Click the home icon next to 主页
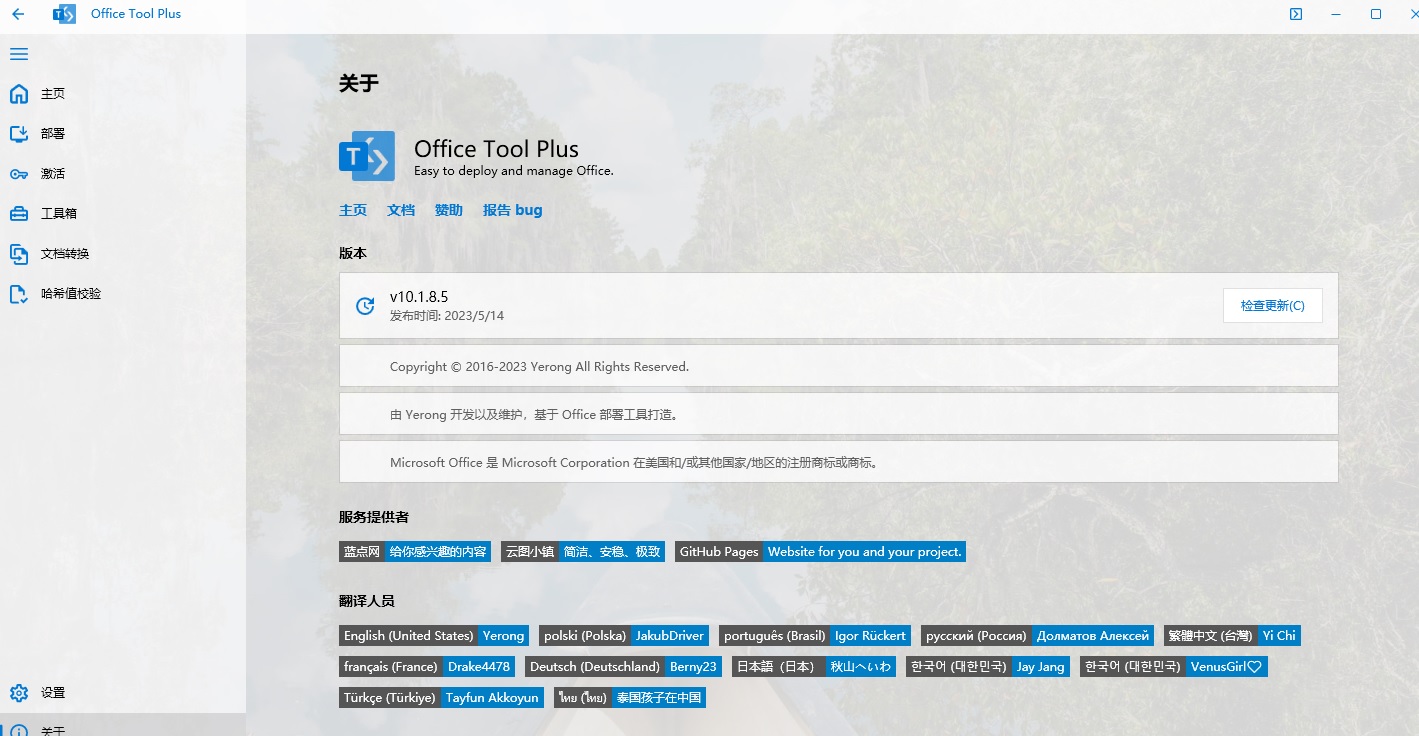 click(19, 94)
